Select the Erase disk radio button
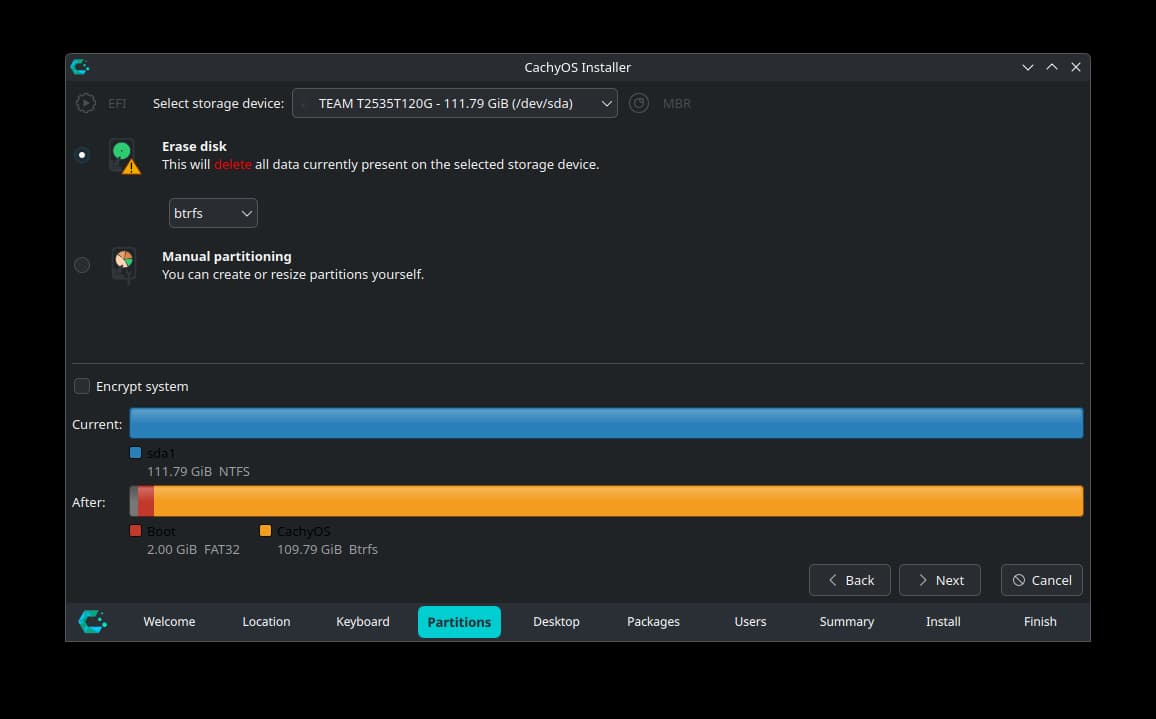The width and height of the screenshot is (1156, 719). coord(82,155)
